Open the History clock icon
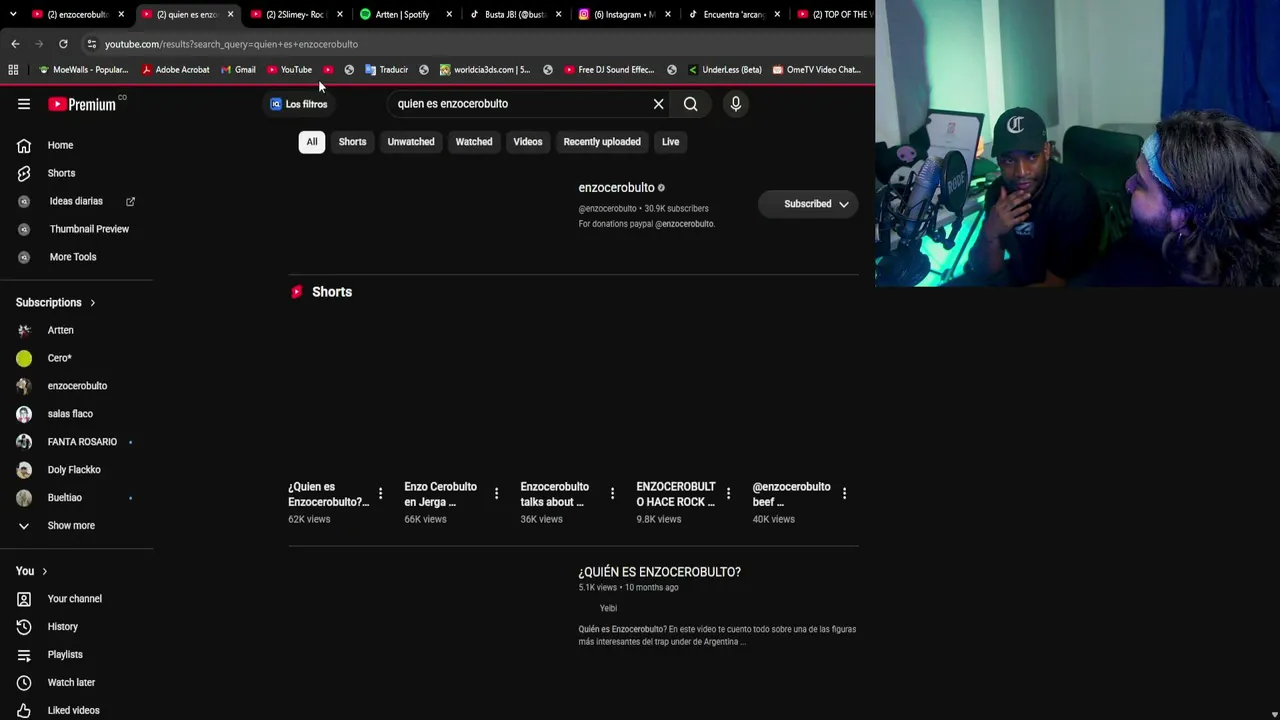The width and height of the screenshot is (1280, 720). point(24,627)
